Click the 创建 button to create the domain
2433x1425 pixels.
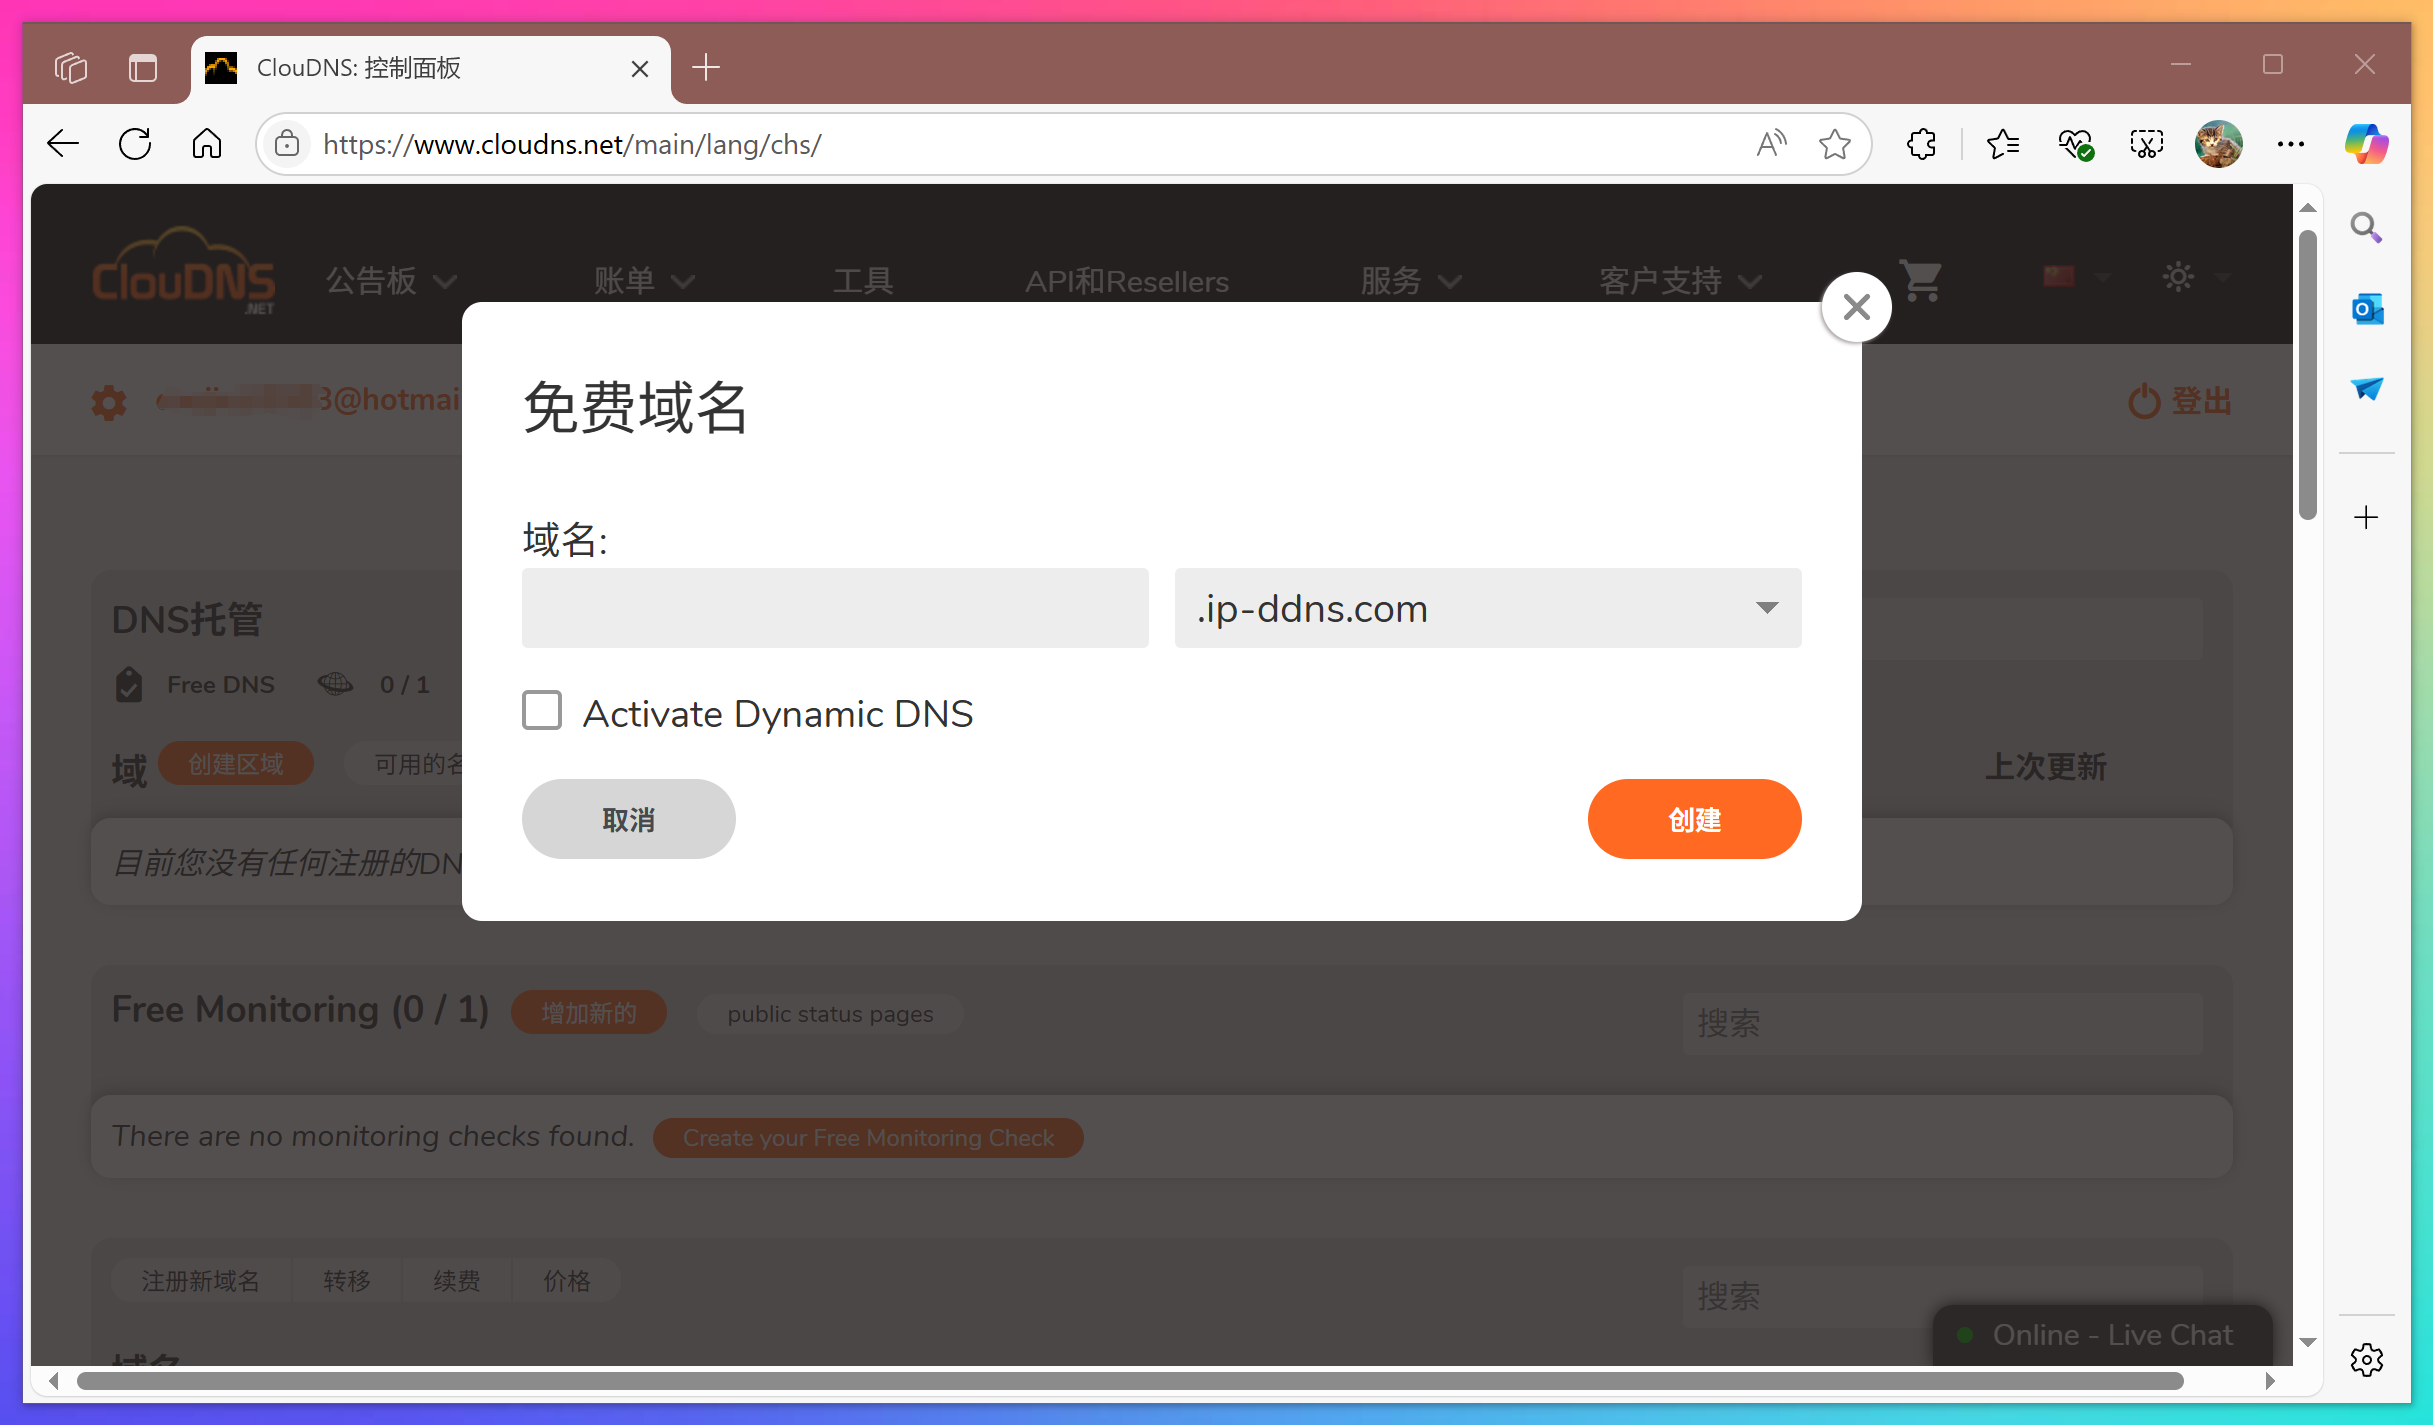click(x=1694, y=818)
